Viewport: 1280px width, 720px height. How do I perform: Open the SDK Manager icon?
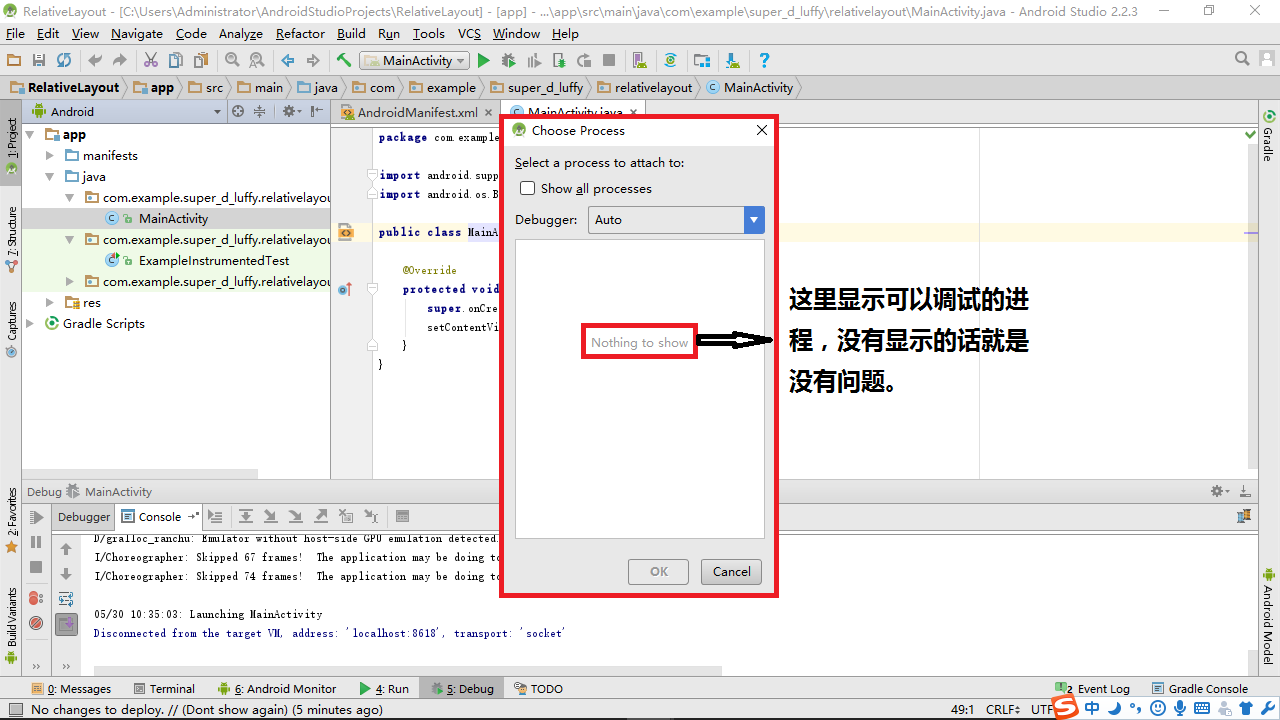(x=732, y=60)
